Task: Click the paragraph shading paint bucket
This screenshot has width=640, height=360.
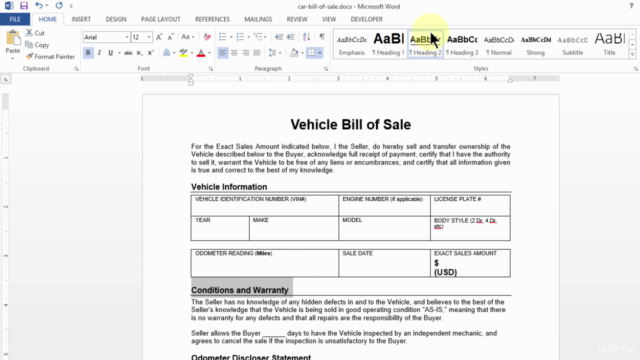Action: pyautogui.click(x=294, y=53)
